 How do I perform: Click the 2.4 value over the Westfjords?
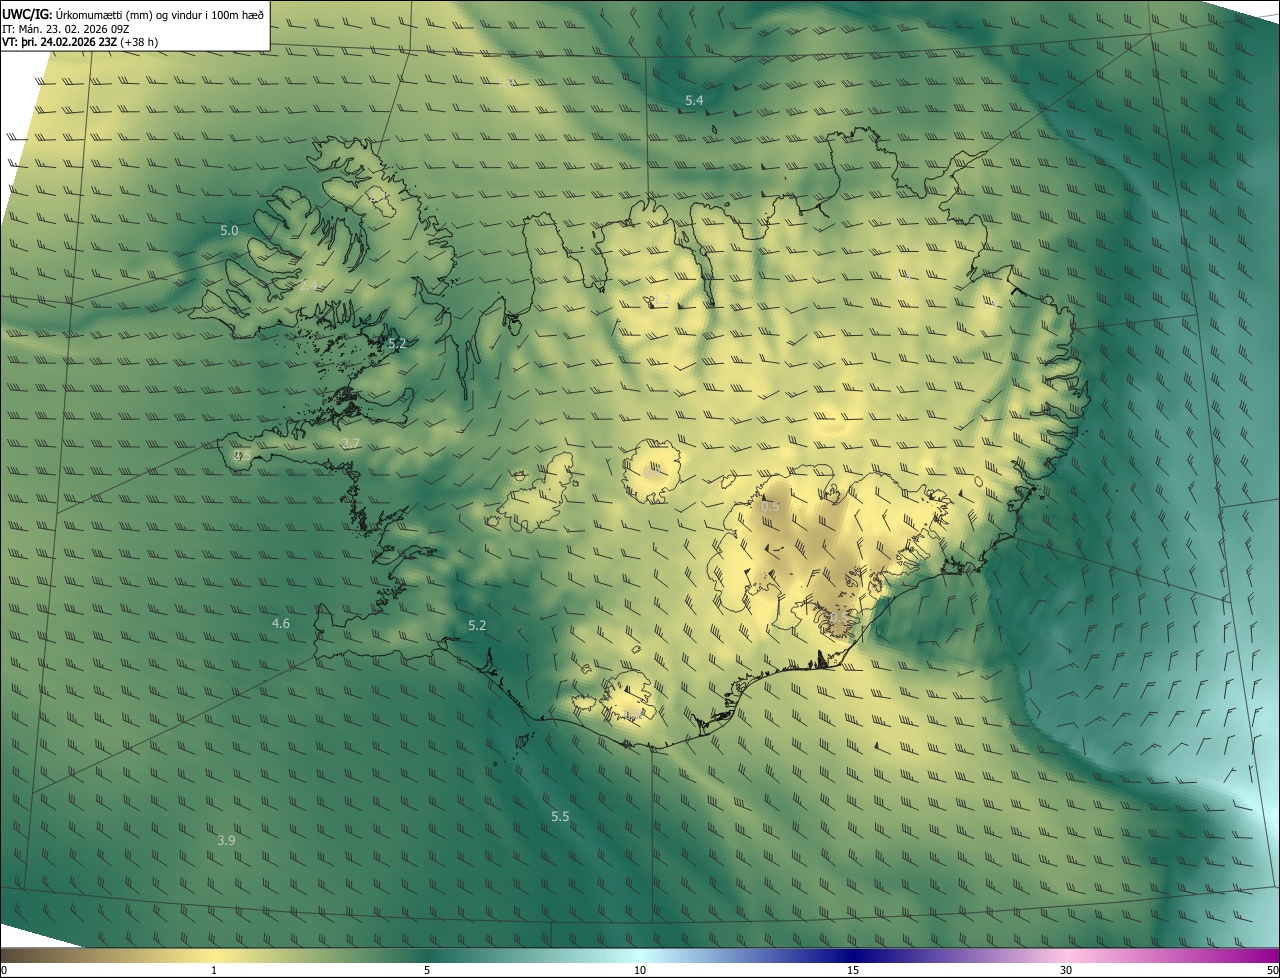308,286
